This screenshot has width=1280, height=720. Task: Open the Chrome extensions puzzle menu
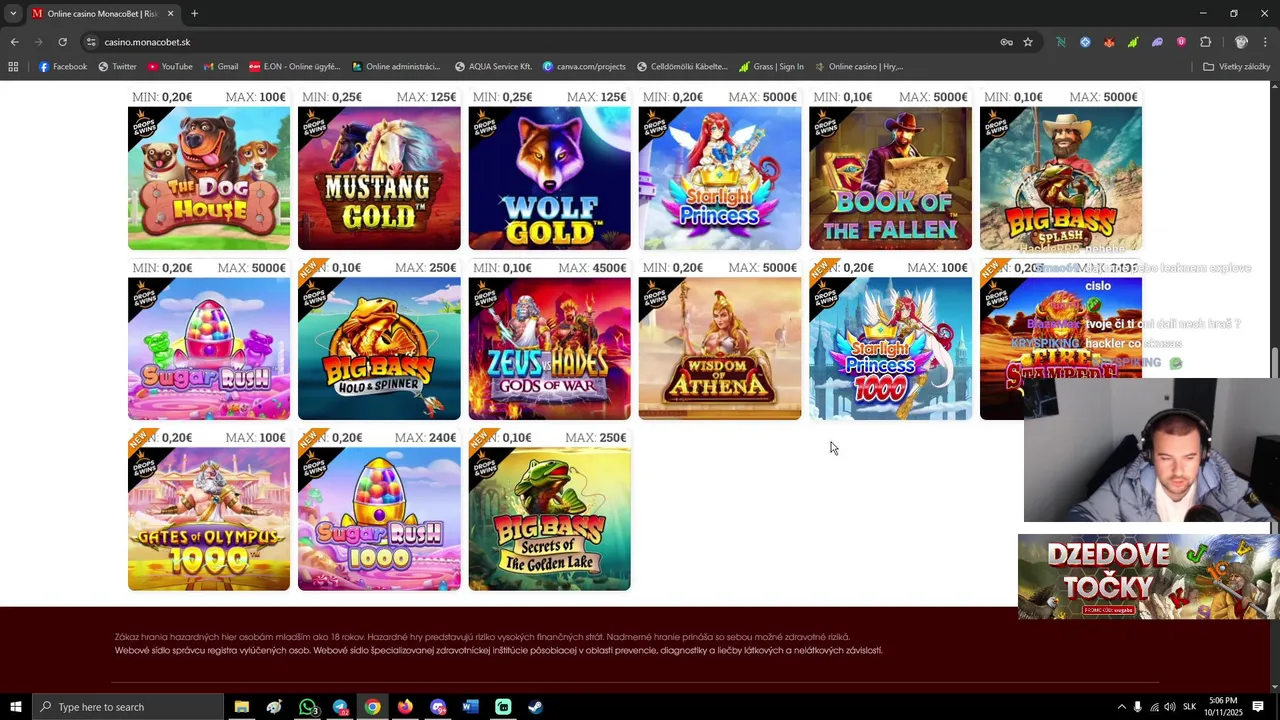1205,42
